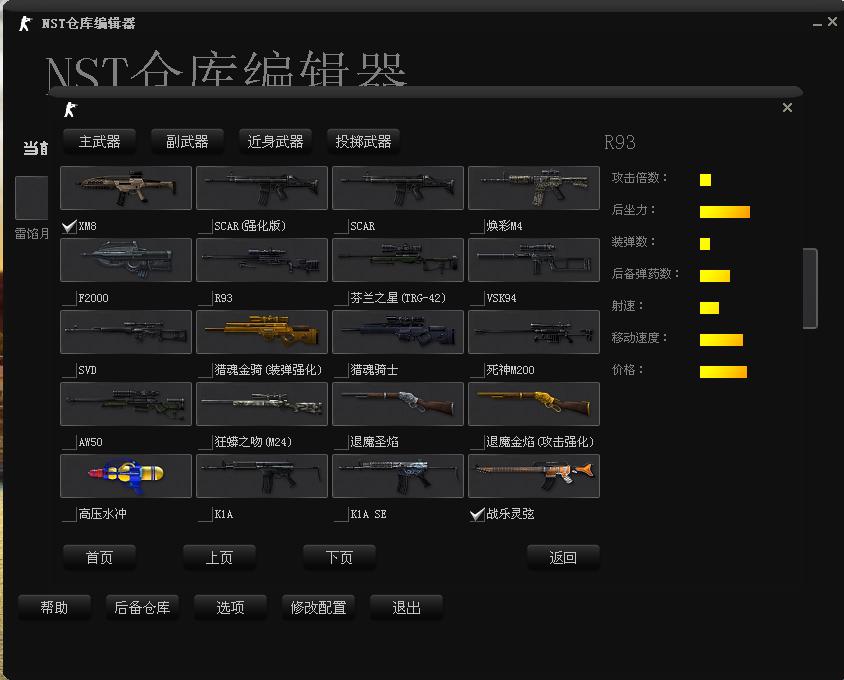Select the 焕彩M4 rifle thumbnail
This screenshot has height=680, width=844.
[534, 188]
